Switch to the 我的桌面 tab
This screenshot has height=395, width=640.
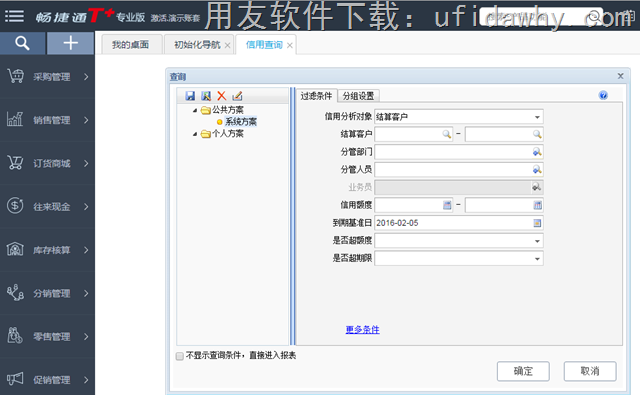[131, 44]
